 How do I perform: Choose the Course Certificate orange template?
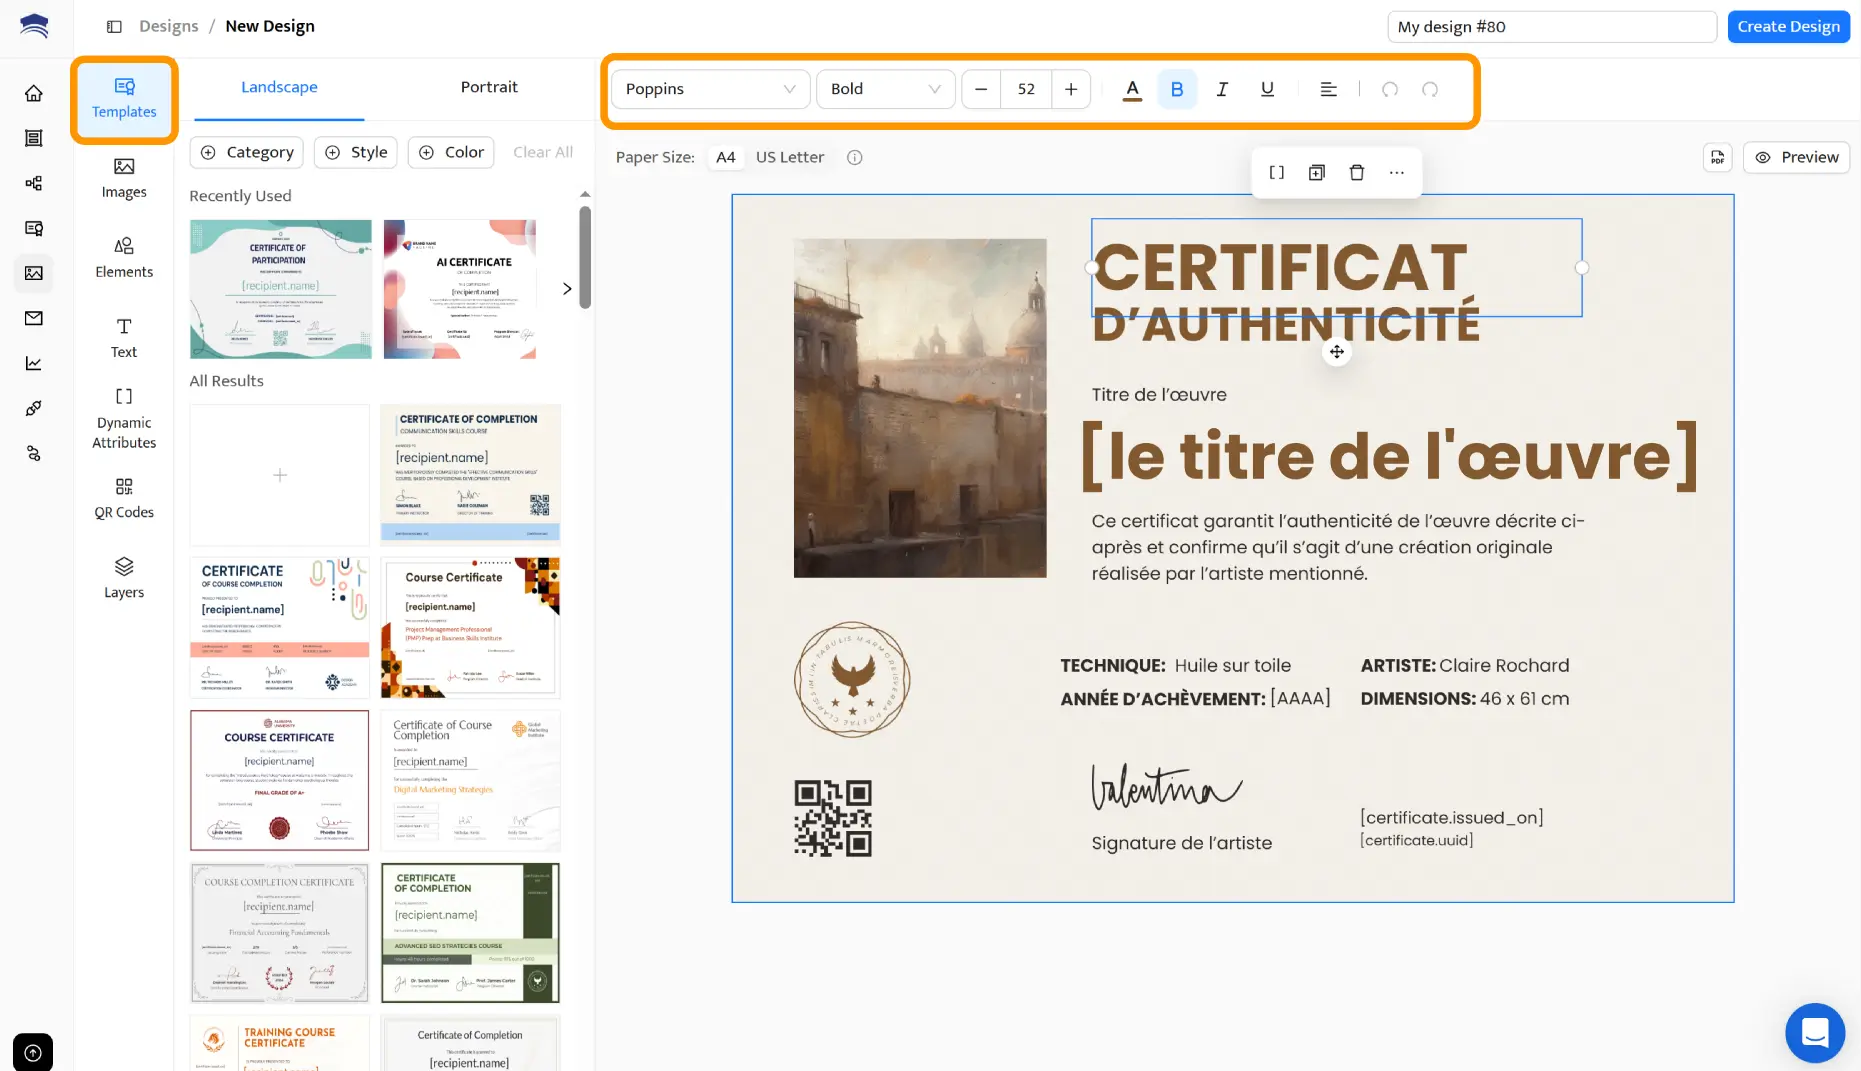[471, 628]
